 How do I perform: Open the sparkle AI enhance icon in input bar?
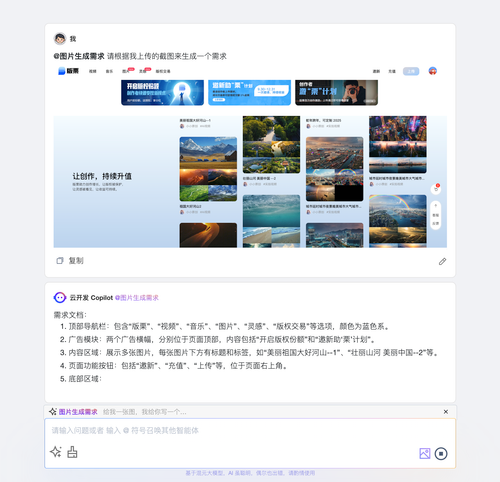pyautogui.click(x=55, y=452)
